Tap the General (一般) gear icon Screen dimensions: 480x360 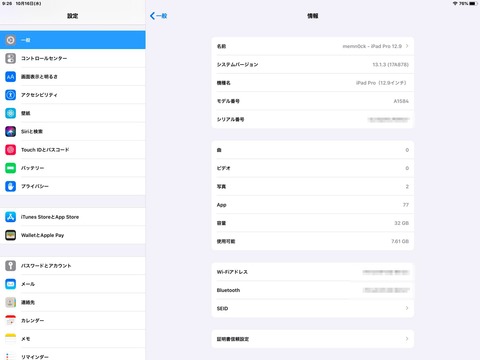click(x=10, y=40)
